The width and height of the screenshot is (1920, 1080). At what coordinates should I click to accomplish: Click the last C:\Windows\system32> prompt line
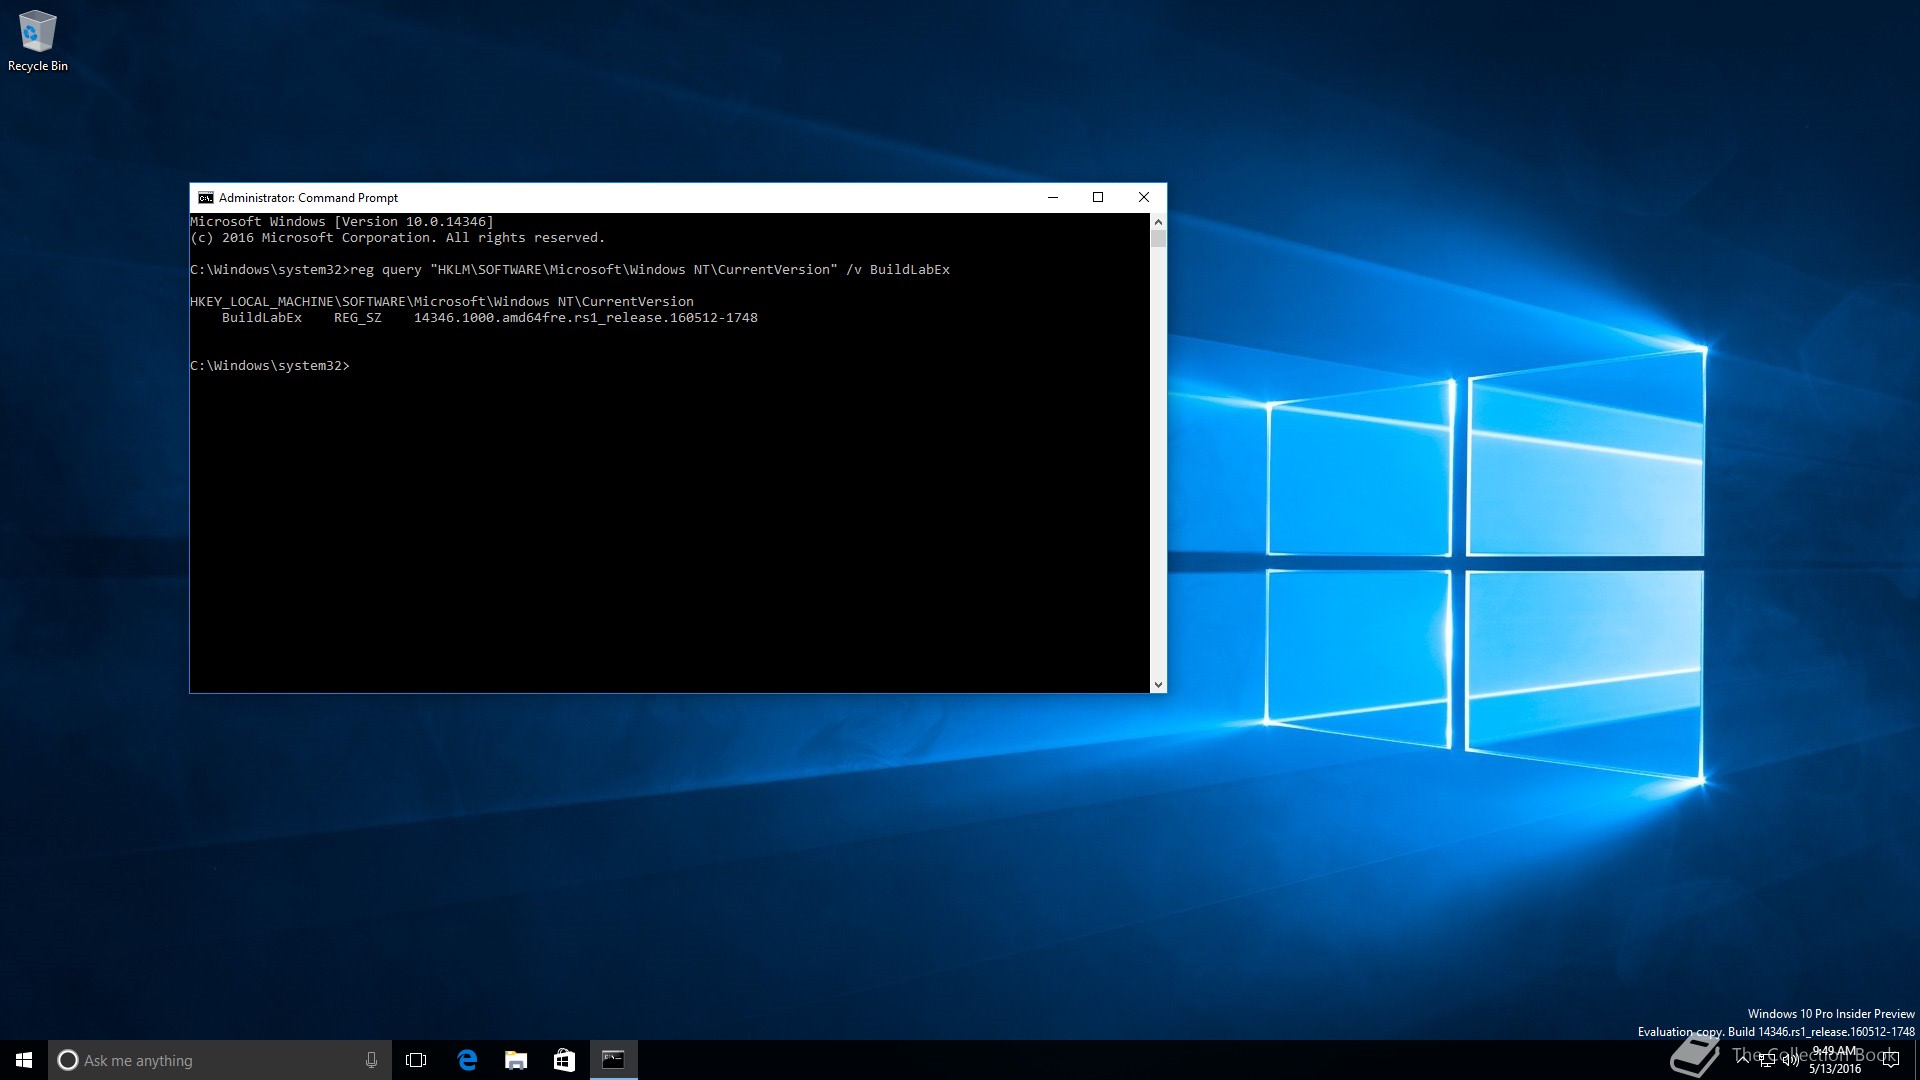(x=270, y=366)
